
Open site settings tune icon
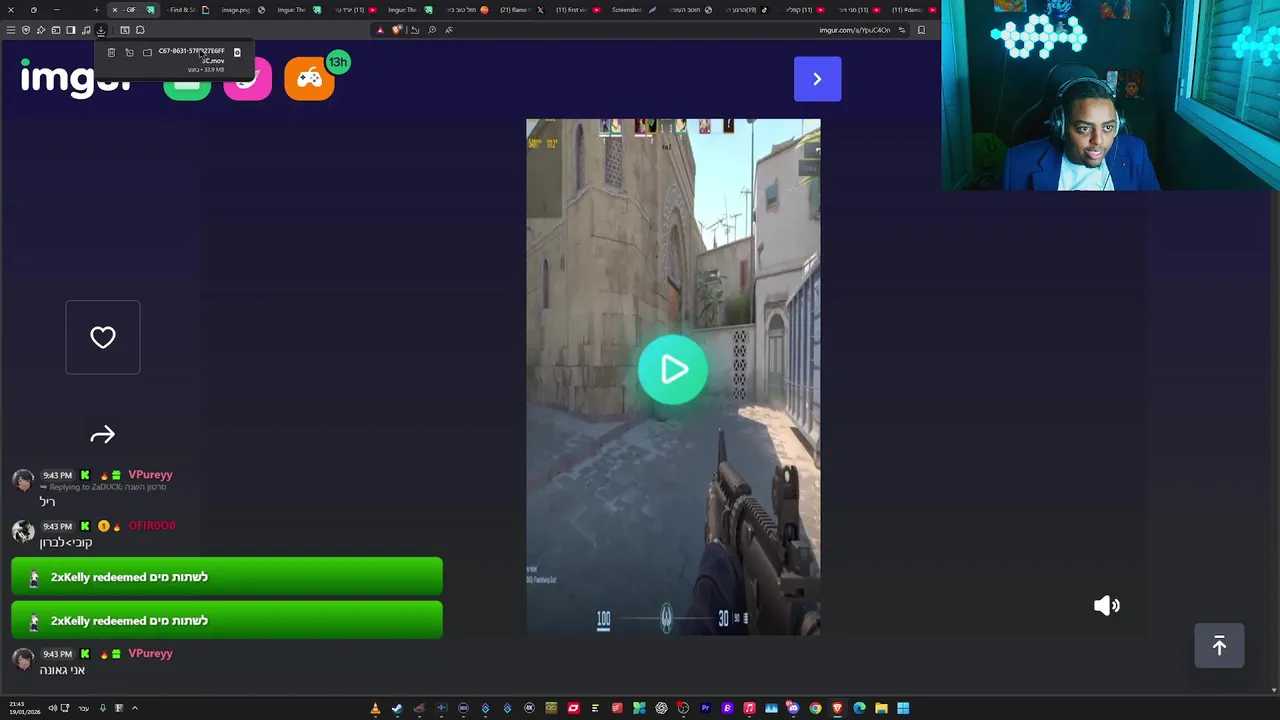pos(901,30)
